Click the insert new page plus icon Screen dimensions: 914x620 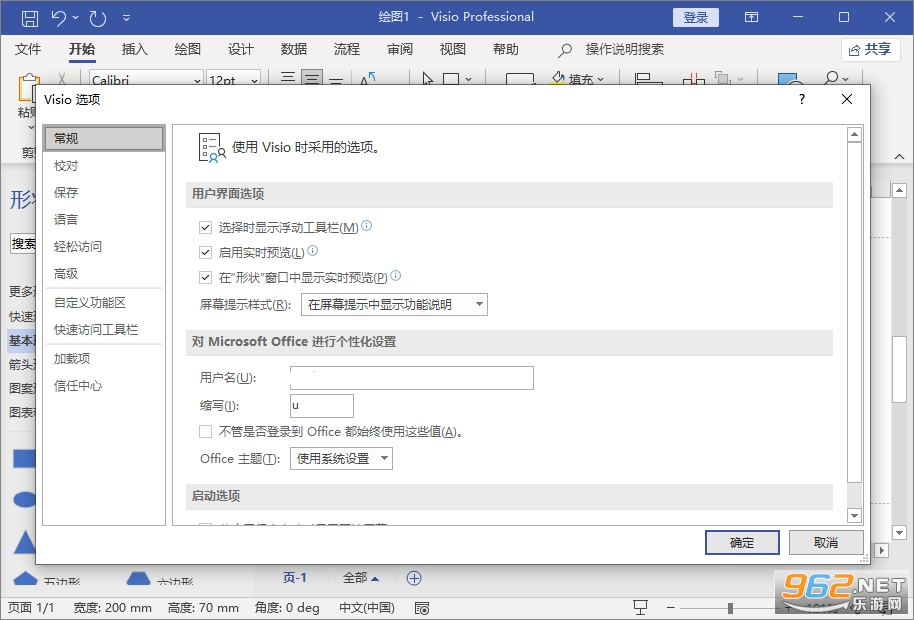click(414, 578)
